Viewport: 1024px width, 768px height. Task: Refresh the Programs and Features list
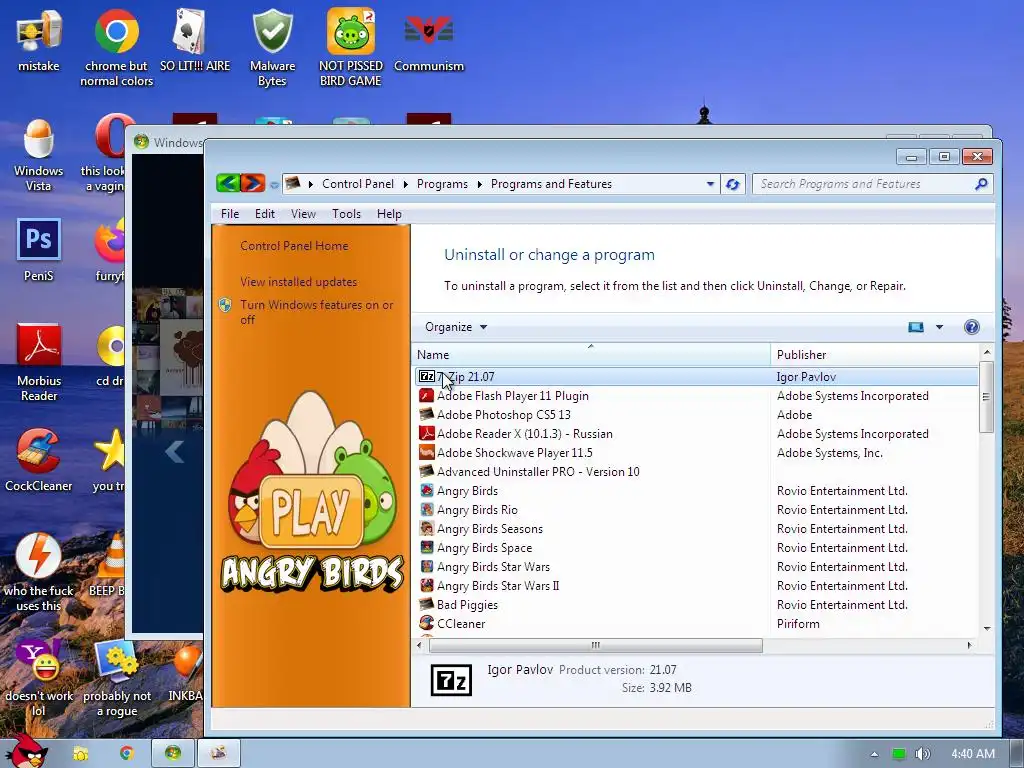pos(732,185)
